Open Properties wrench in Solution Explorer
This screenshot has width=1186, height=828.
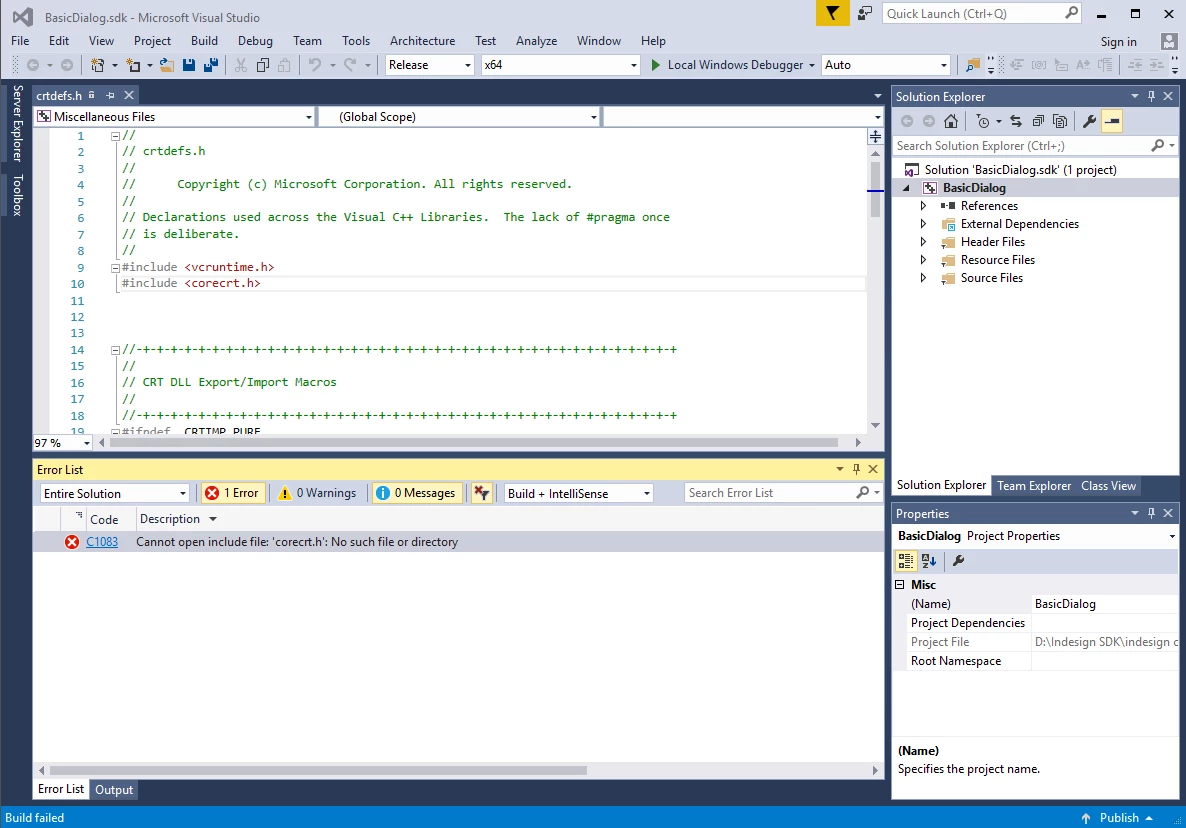click(x=1089, y=121)
